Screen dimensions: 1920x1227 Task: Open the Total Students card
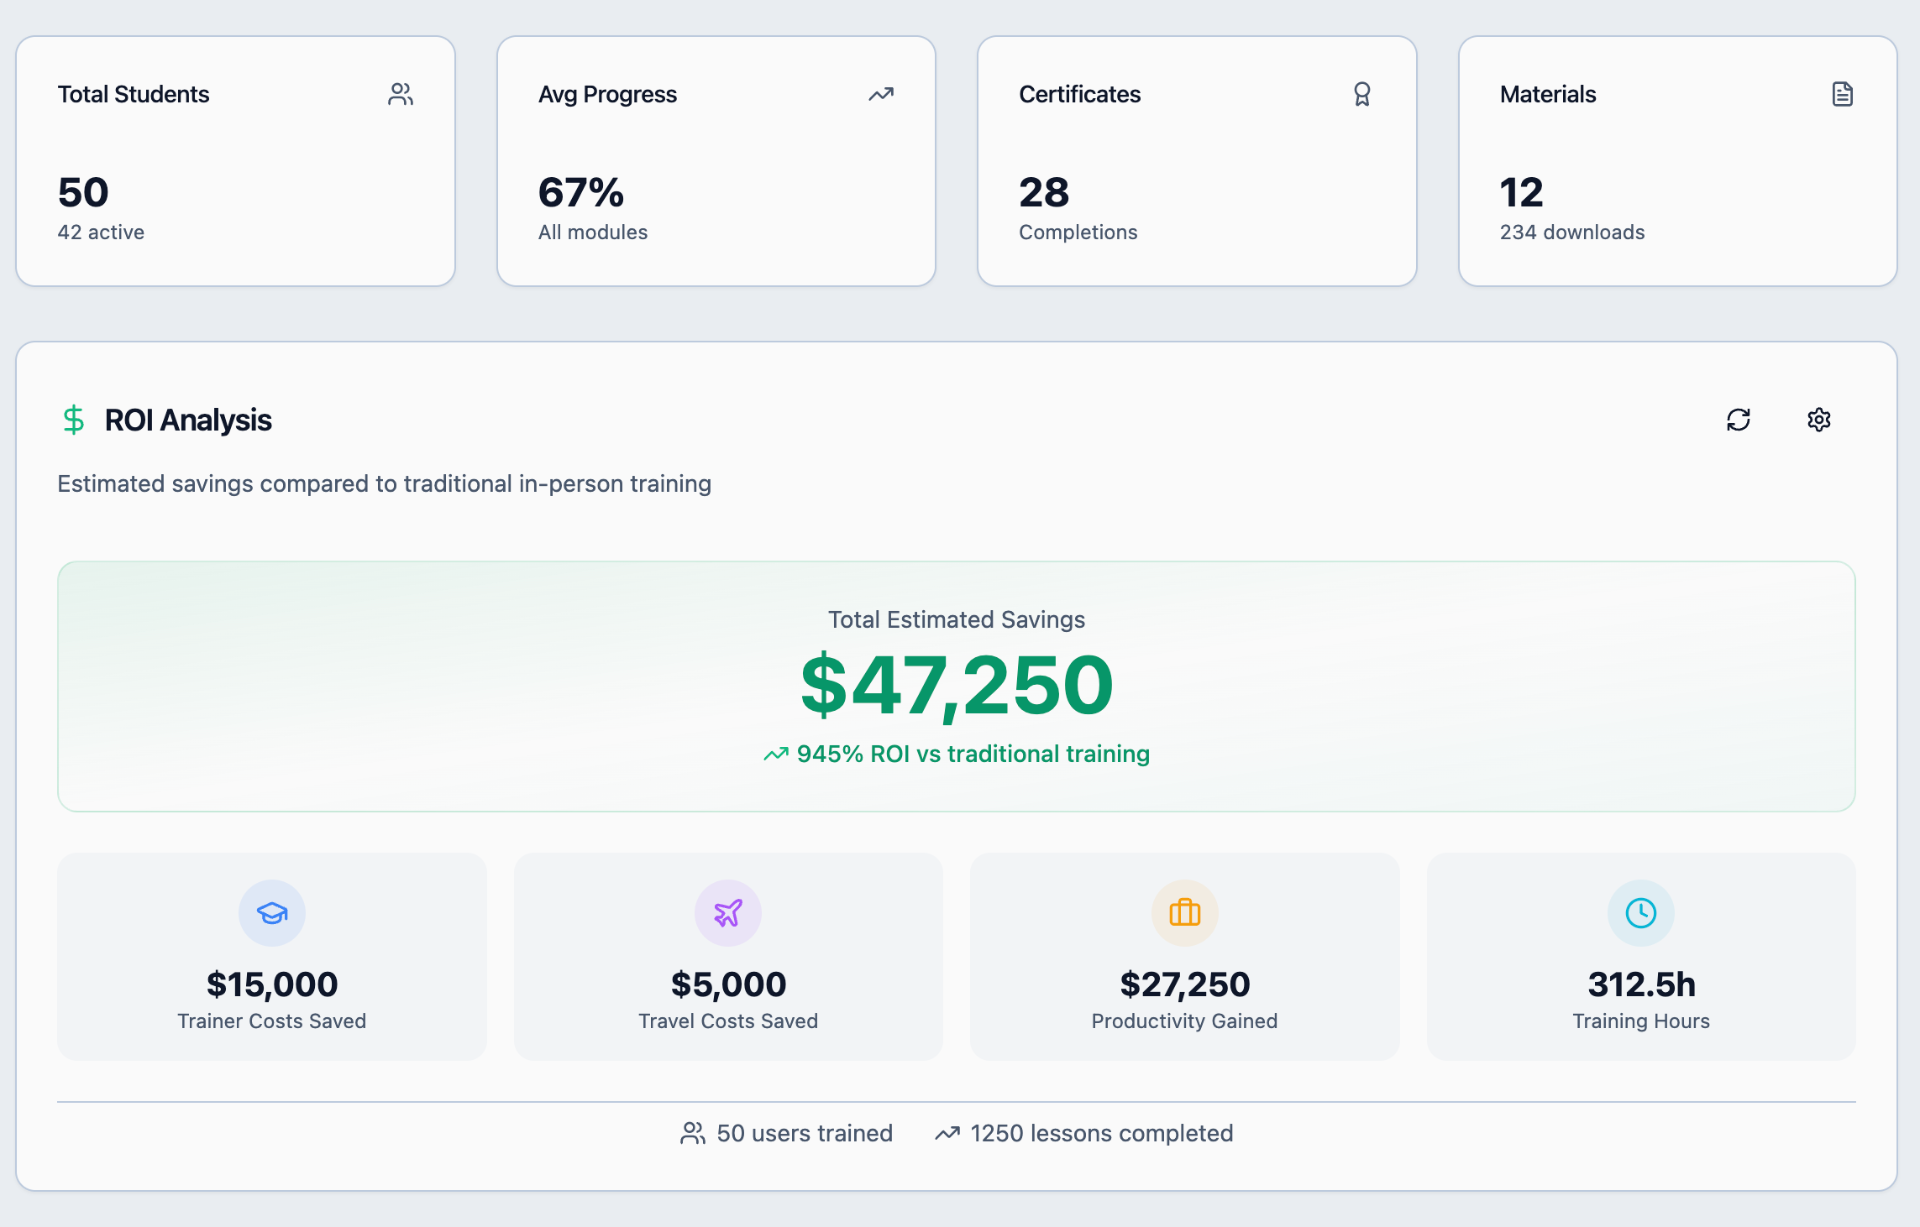tap(236, 160)
